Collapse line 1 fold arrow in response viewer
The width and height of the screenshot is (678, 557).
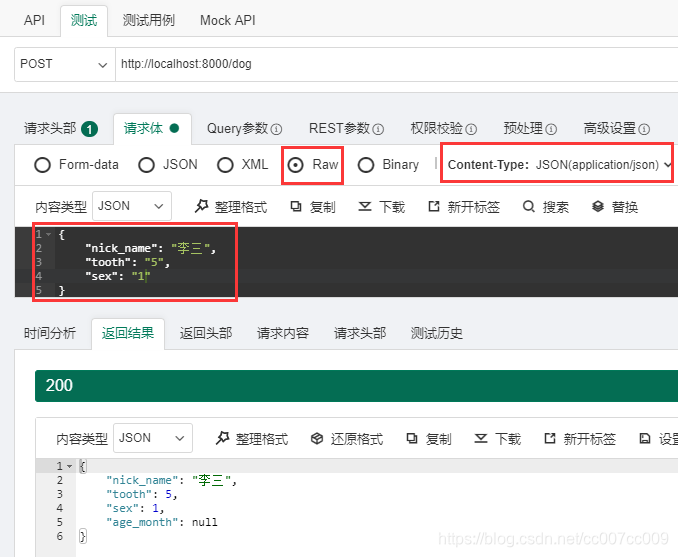coord(70,466)
